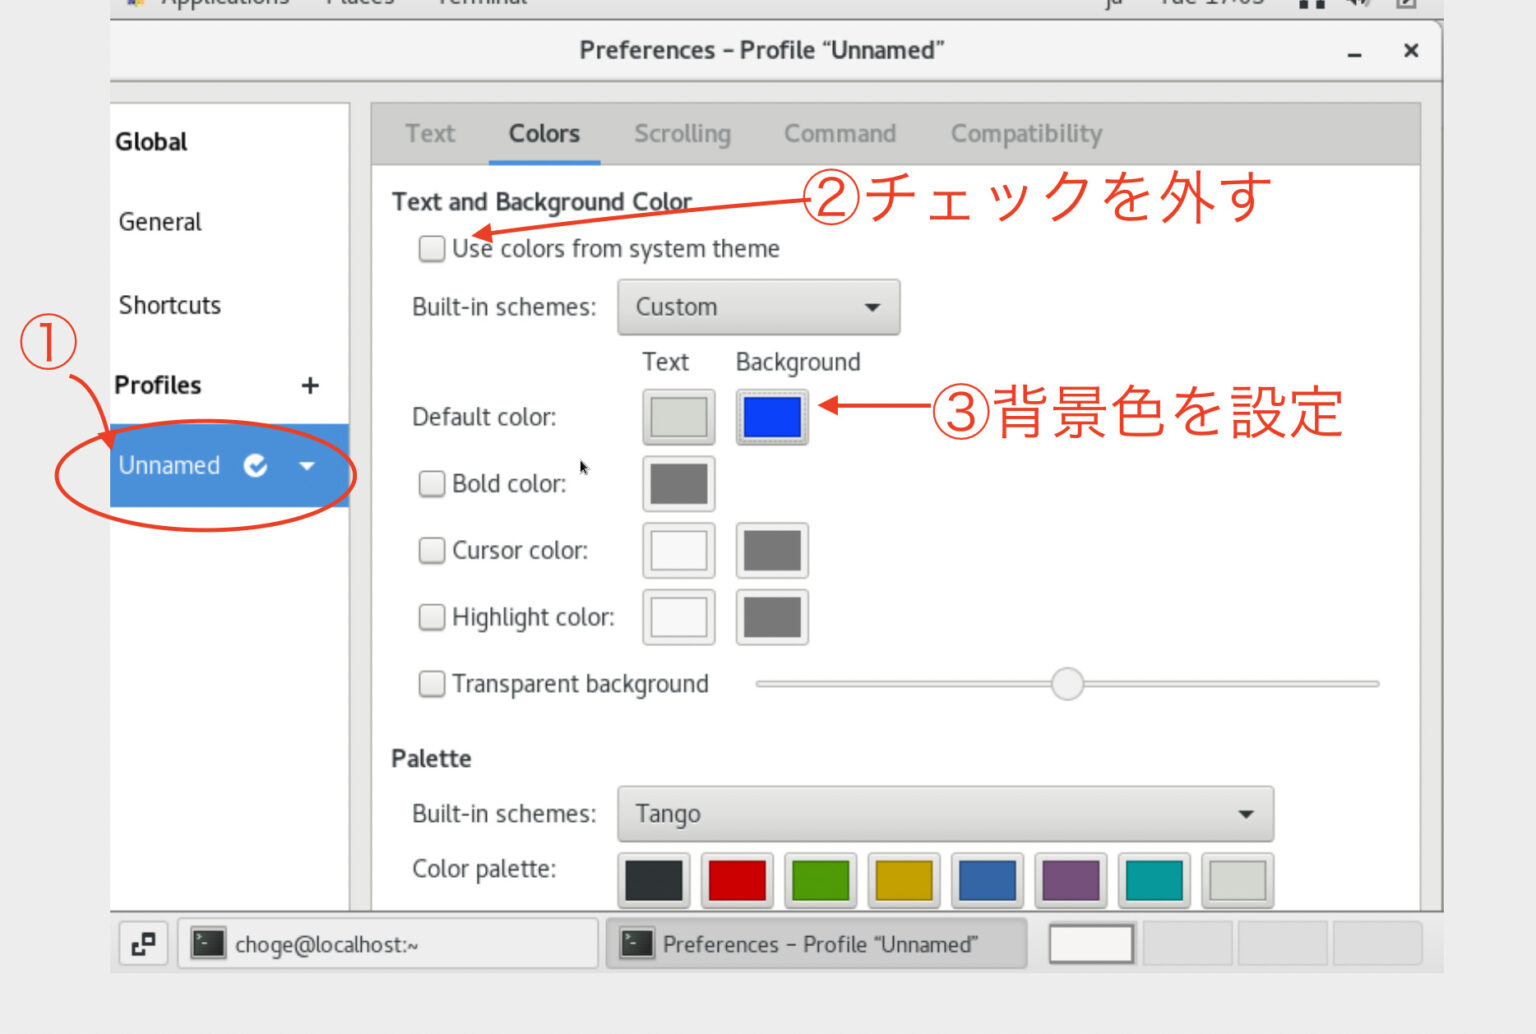The height and width of the screenshot is (1034, 1536).
Task: Expand the Unnamed profile options arrow
Action: (307, 465)
